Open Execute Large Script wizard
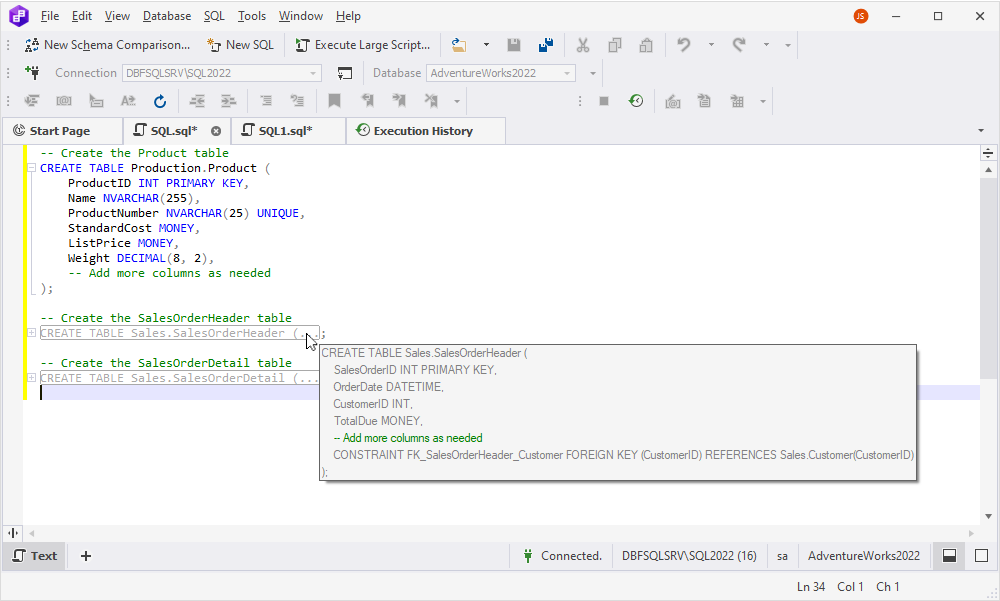The width and height of the screenshot is (1000, 601). click(x=363, y=45)
